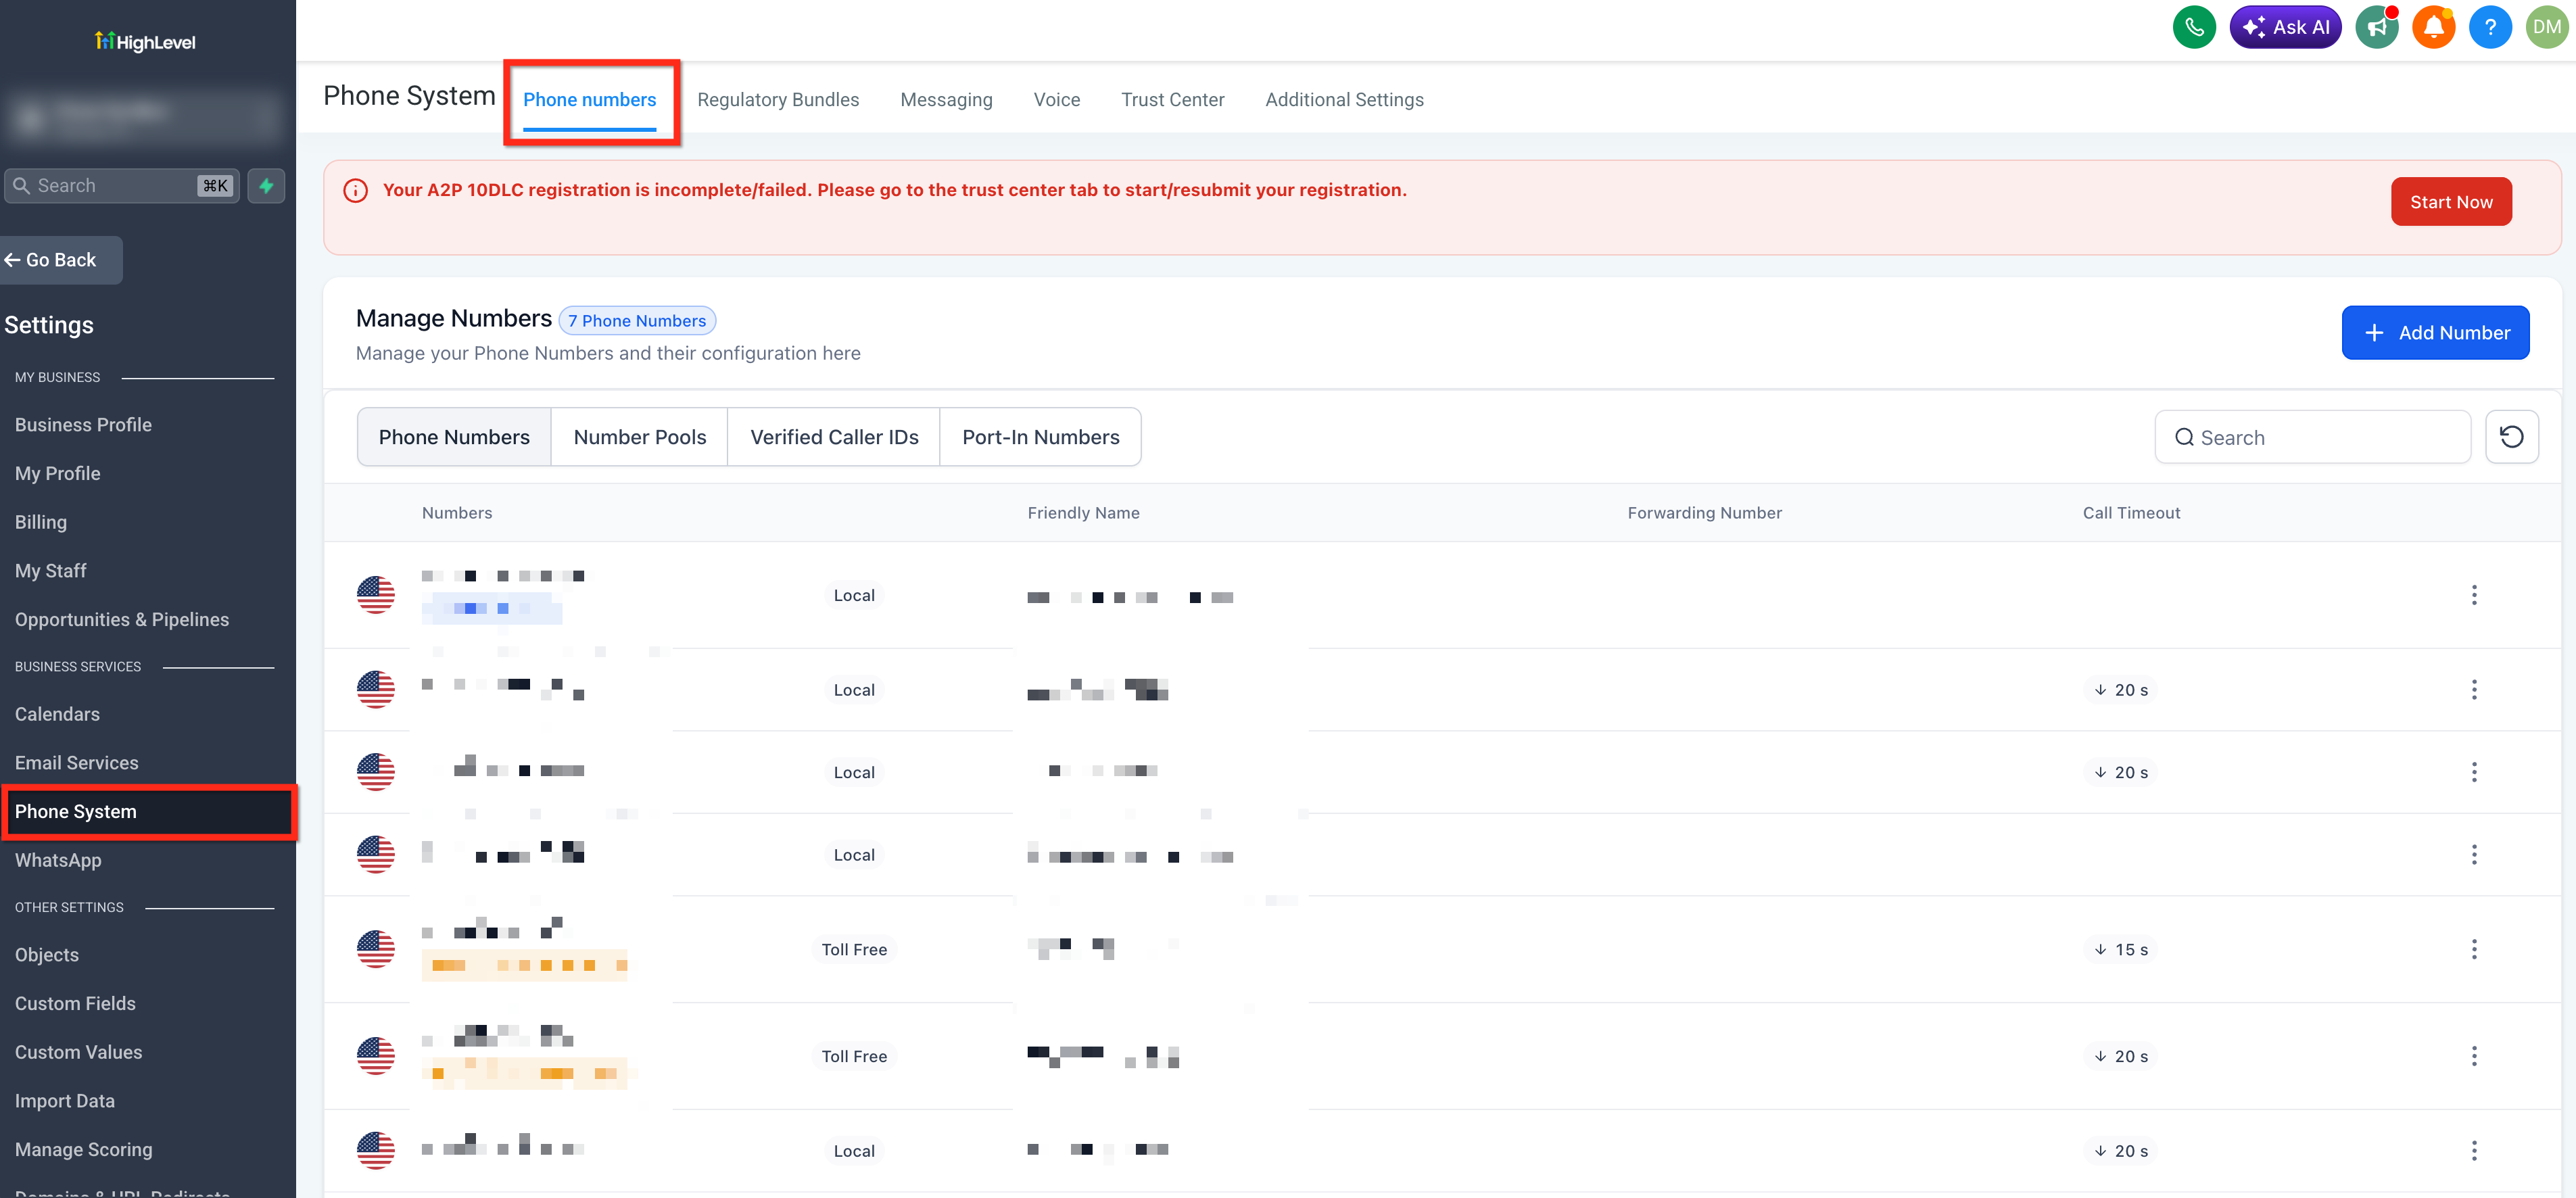Go to Custom Fields settings
Image resolution: width=2576 pixels, height=1198 pixels.
click(x=75, y=1004)
